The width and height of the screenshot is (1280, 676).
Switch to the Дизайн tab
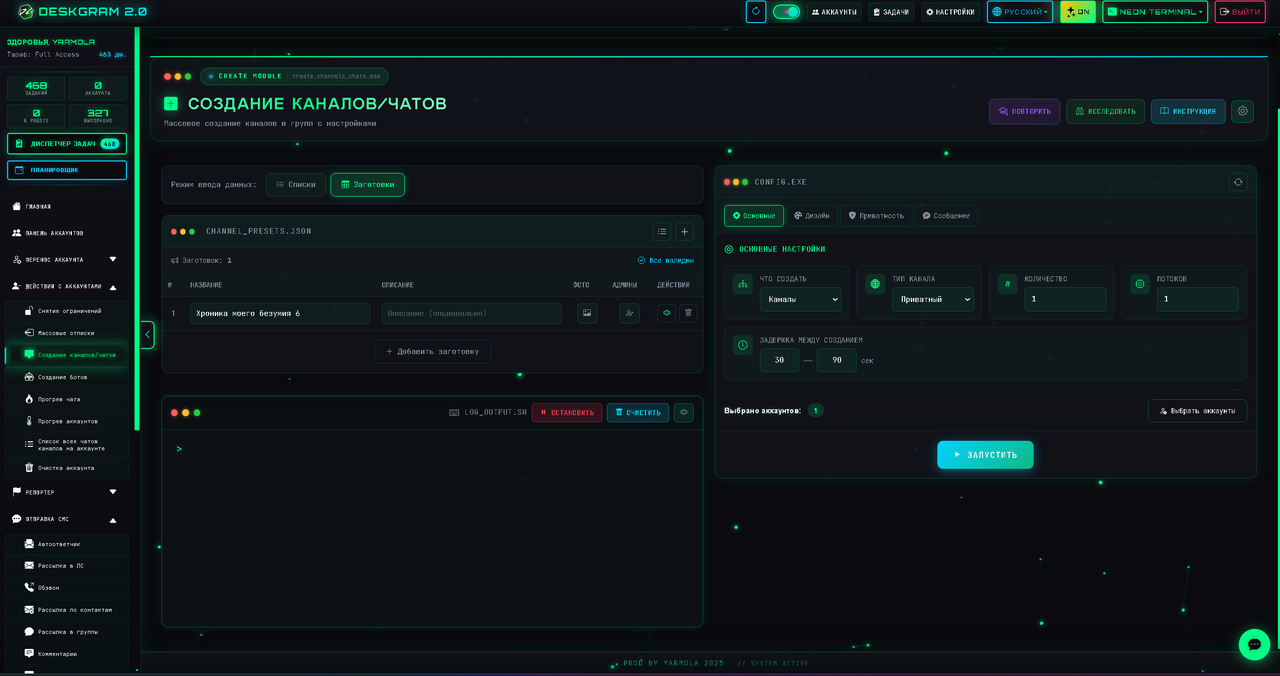tap(811, 215)
